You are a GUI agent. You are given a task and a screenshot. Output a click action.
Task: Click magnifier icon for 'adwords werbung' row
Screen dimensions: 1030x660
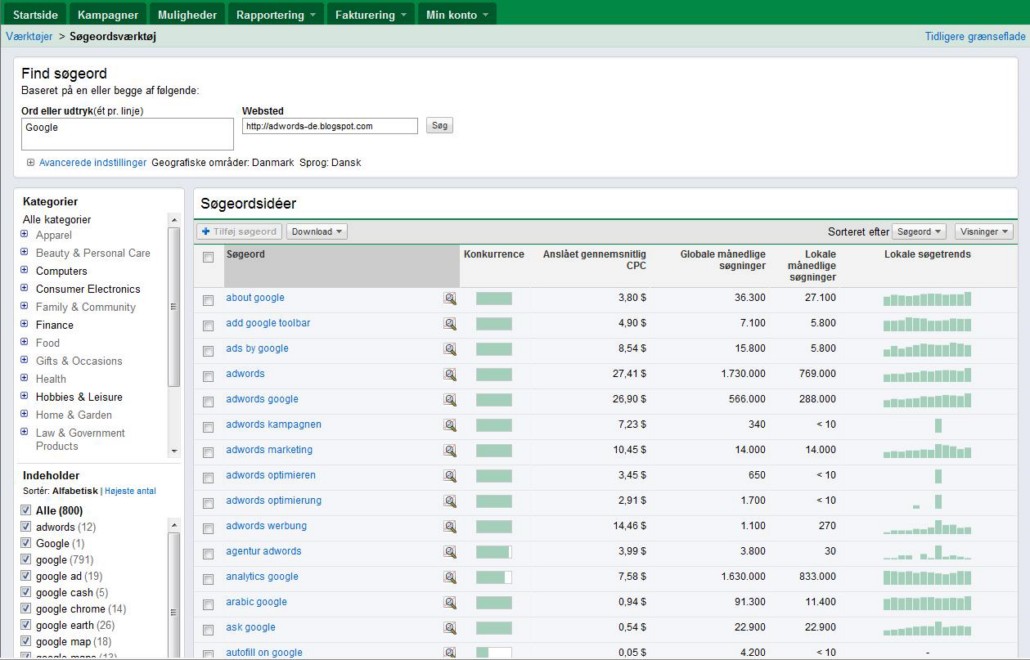(450, 527)
